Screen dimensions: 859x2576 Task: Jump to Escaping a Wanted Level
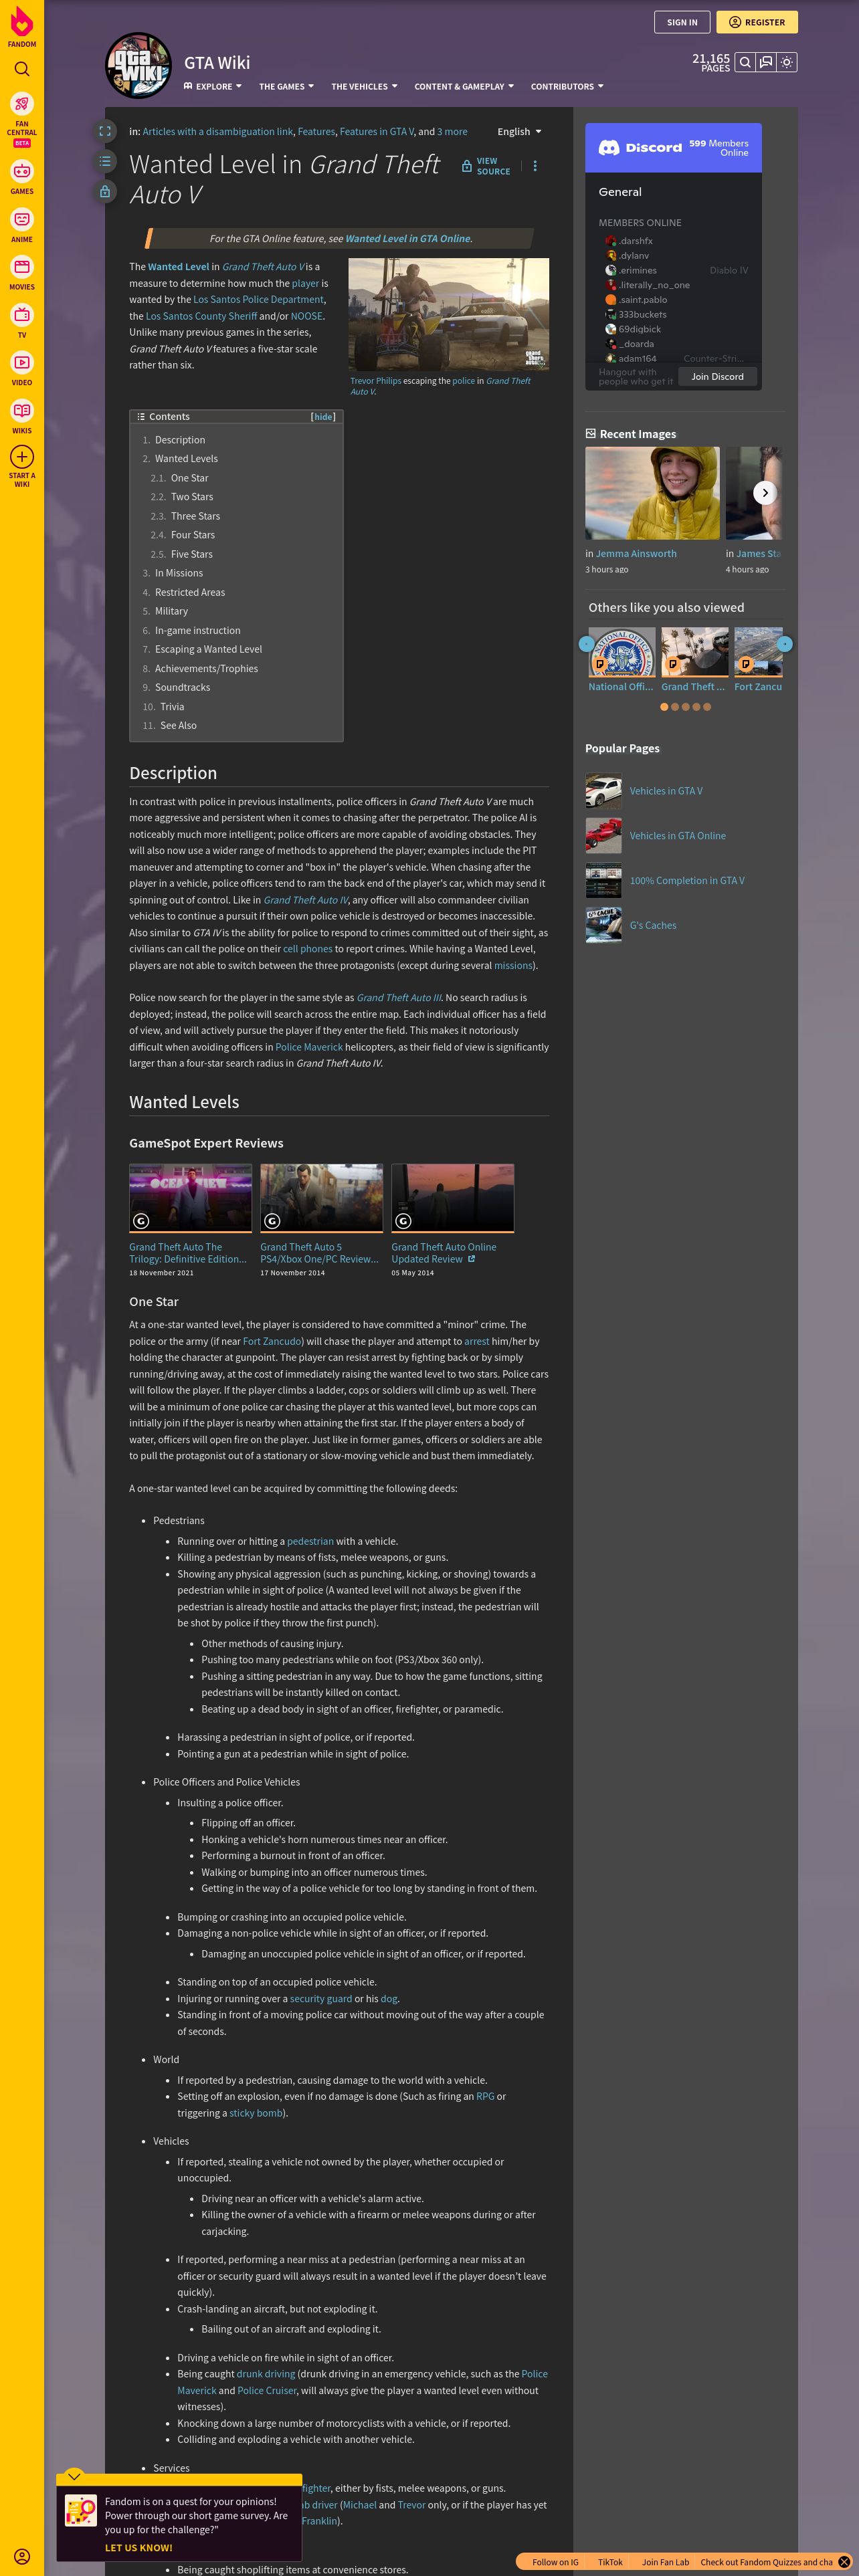tap(208, 649)
